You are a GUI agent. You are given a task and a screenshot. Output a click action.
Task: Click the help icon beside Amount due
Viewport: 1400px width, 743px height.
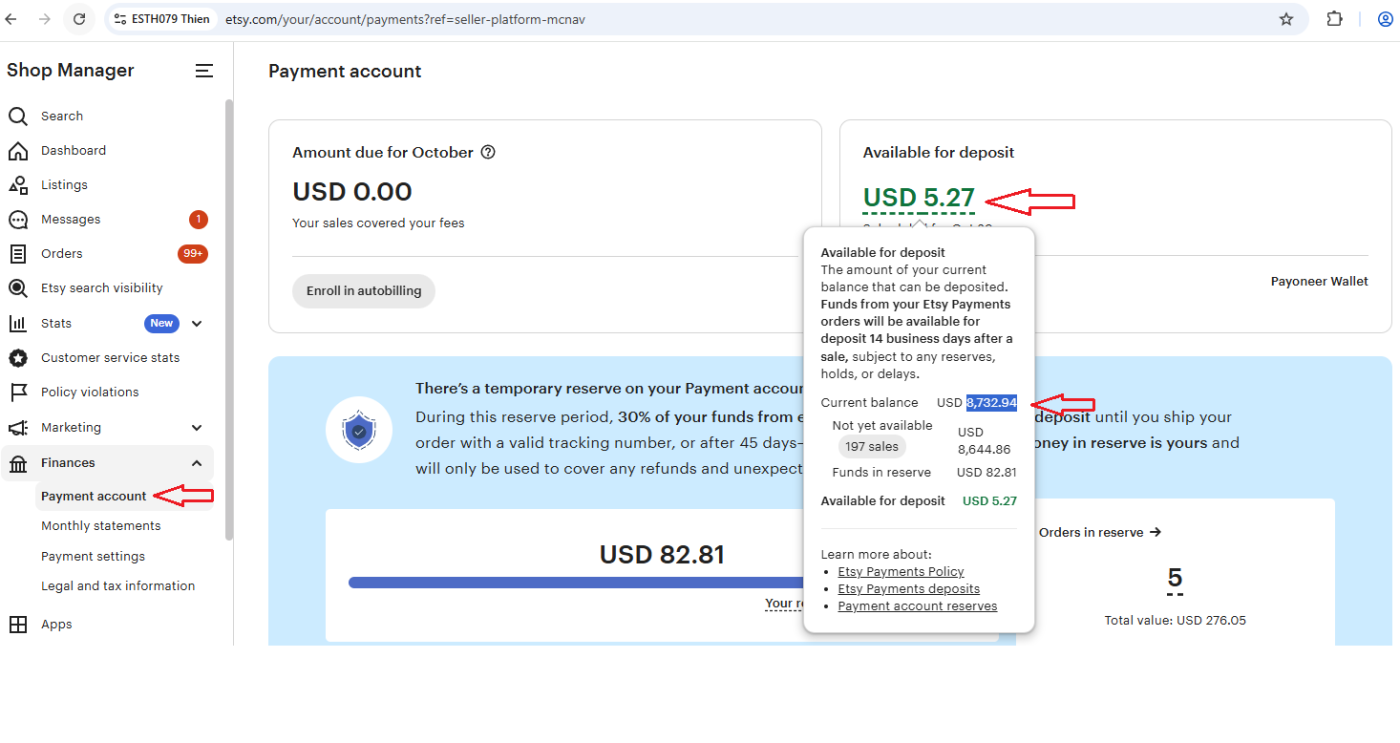488,153
